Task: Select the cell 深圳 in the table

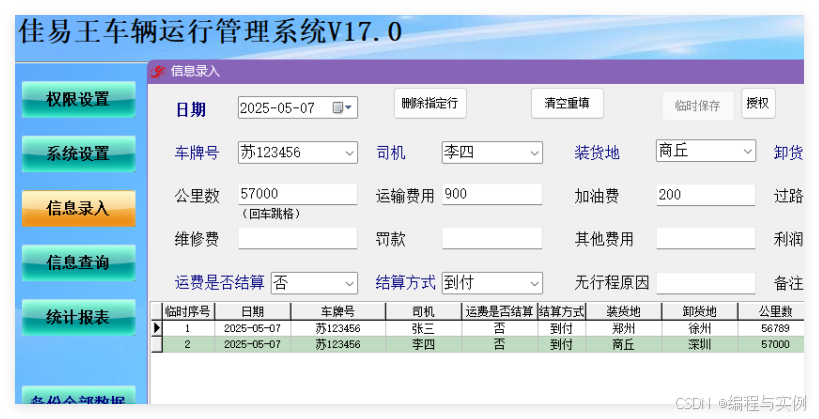Action: click(699, 344)
